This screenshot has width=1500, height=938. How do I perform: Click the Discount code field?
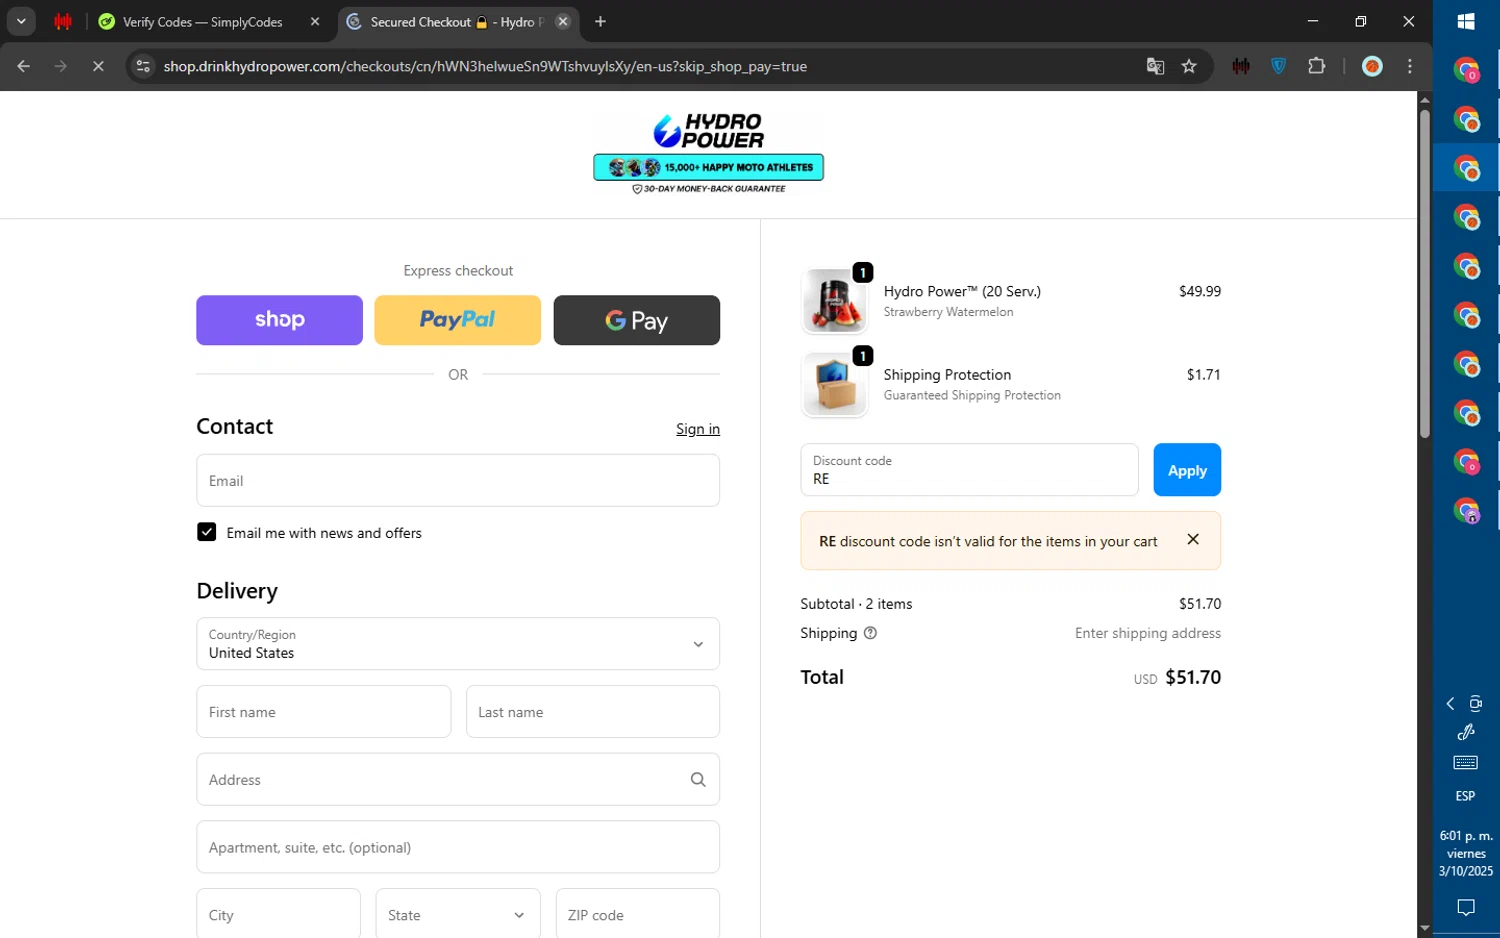pyautogui.click(x=969, y=470)
